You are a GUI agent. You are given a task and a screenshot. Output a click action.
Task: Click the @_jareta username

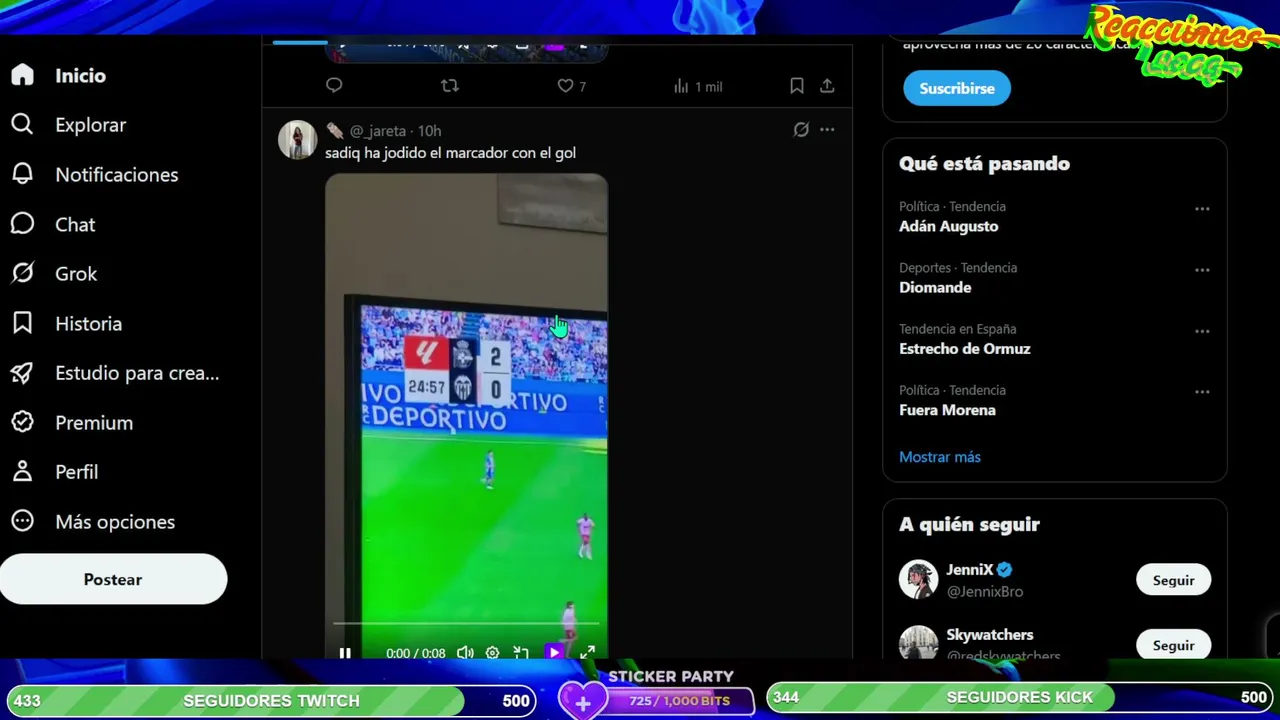pos(378,131)
